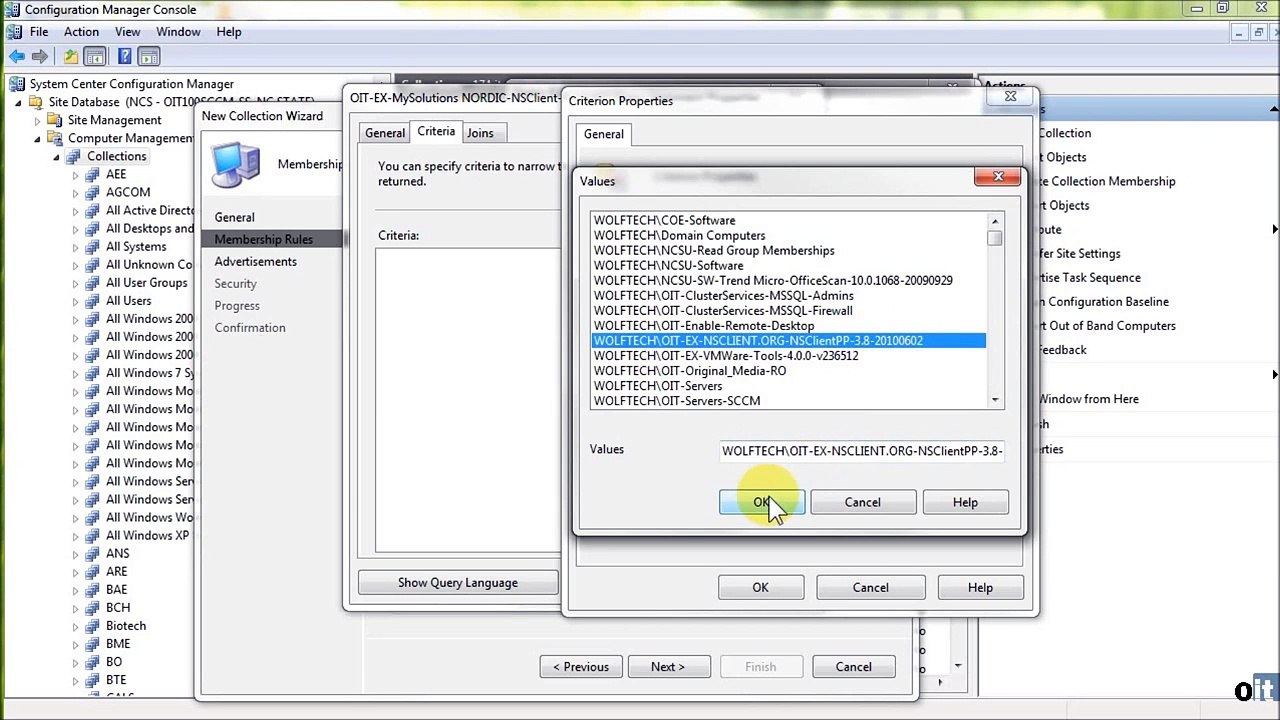The image size is (1280, 720).
Task: Expand the Biotech collection node
Action: [x=75, y=626]
